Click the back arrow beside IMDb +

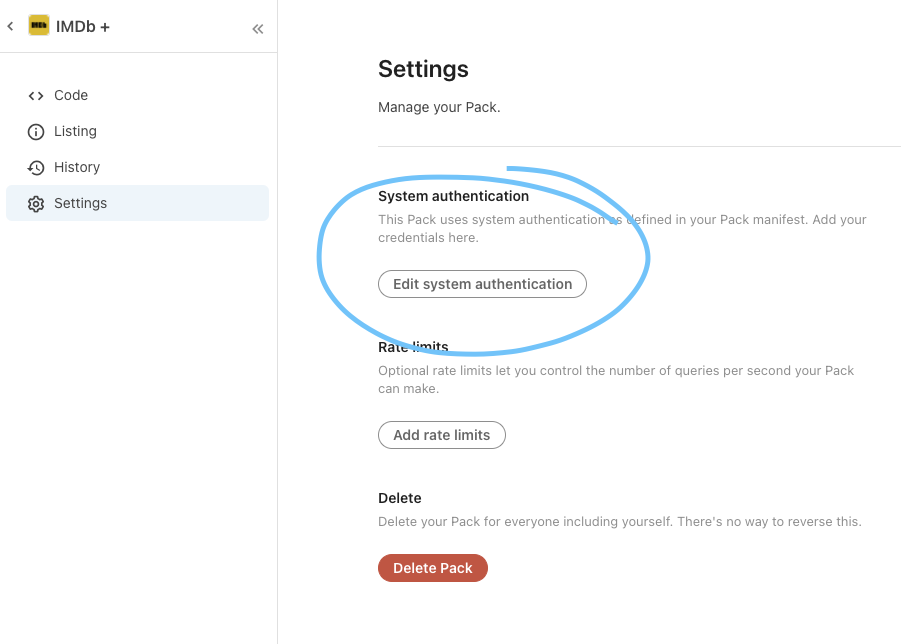(11, 26)
